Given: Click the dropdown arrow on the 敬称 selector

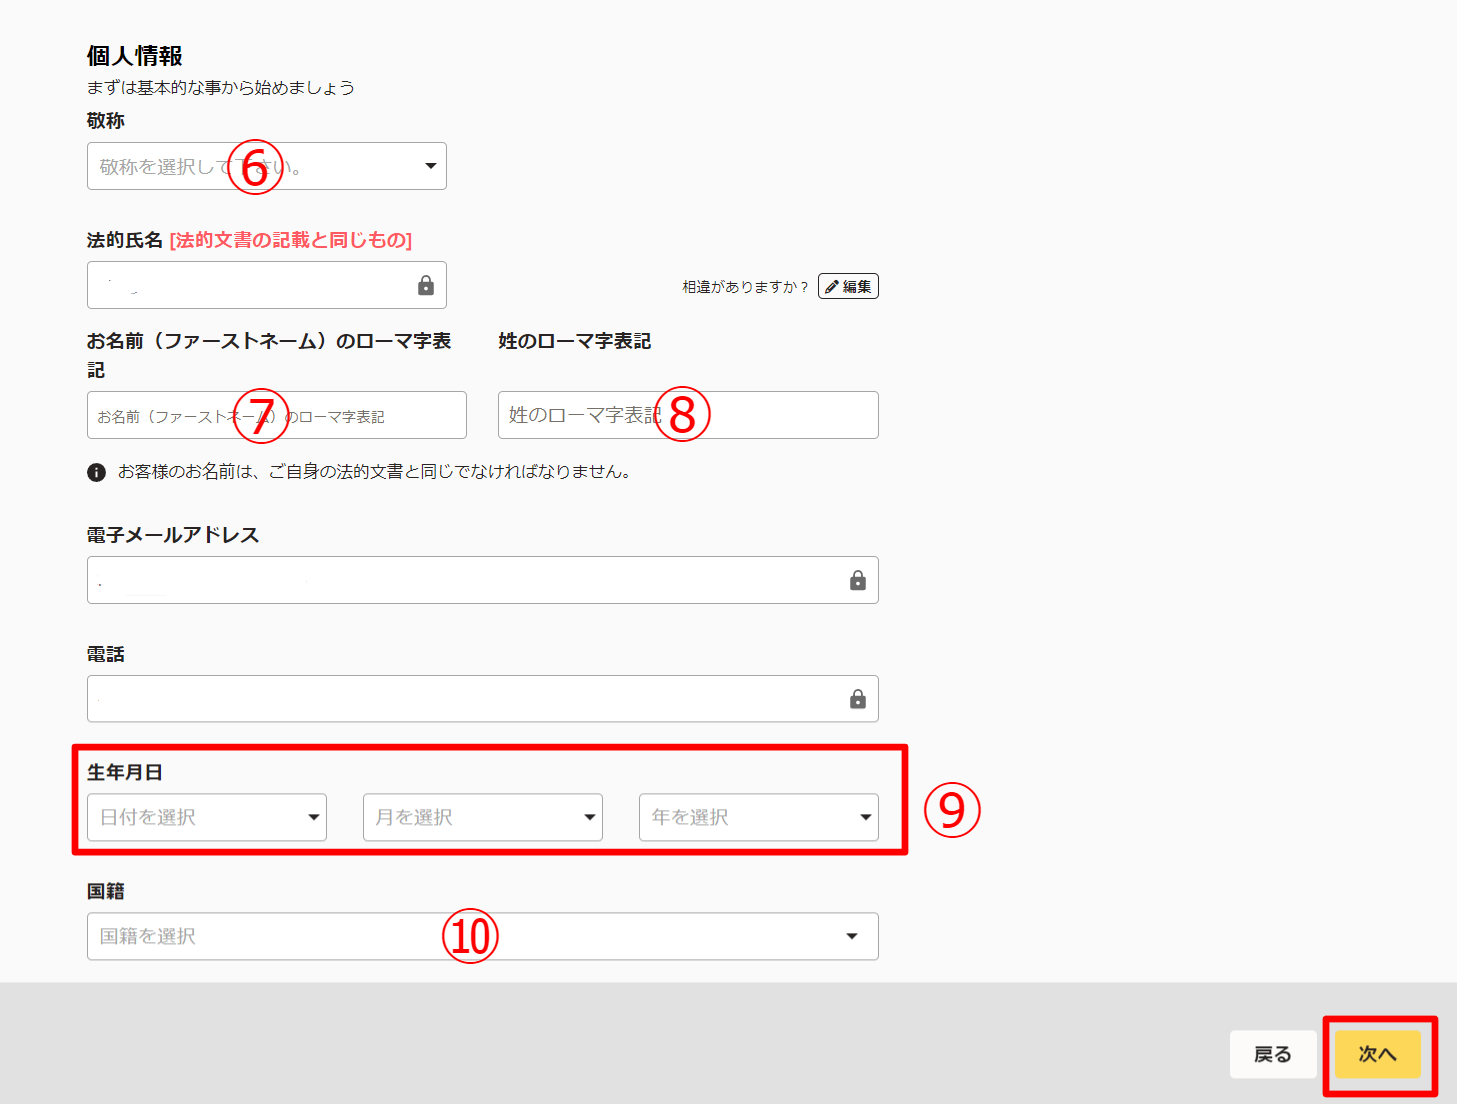Looking at the screenshot, I should (x=431, y=166).
